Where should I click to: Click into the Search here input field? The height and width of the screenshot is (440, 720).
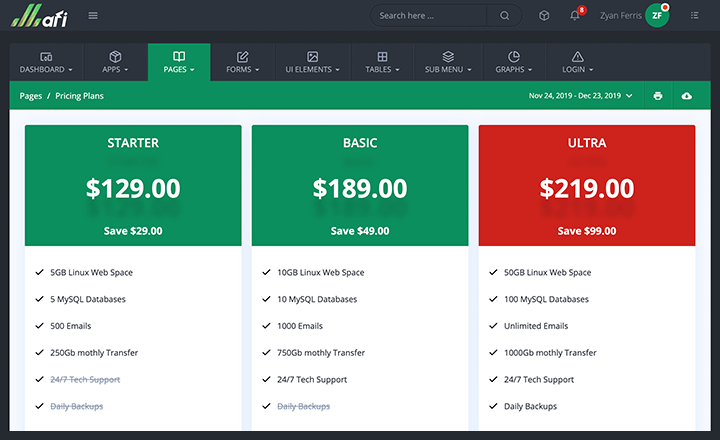[x=430, y=15]
